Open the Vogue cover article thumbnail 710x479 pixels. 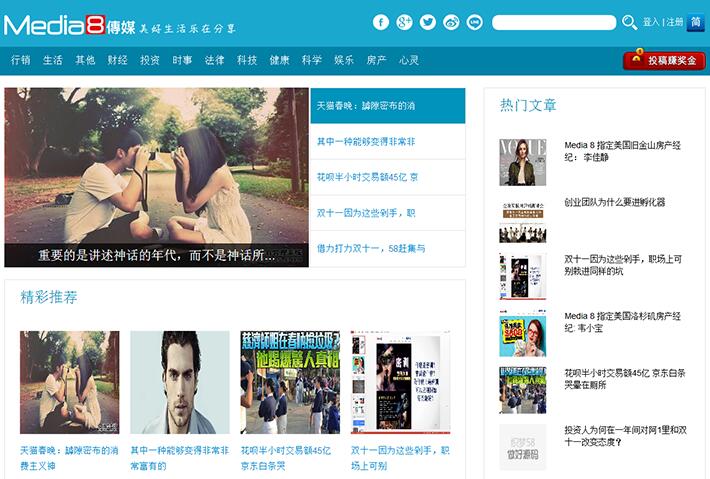pyautogui.click(x=523, y=162)
